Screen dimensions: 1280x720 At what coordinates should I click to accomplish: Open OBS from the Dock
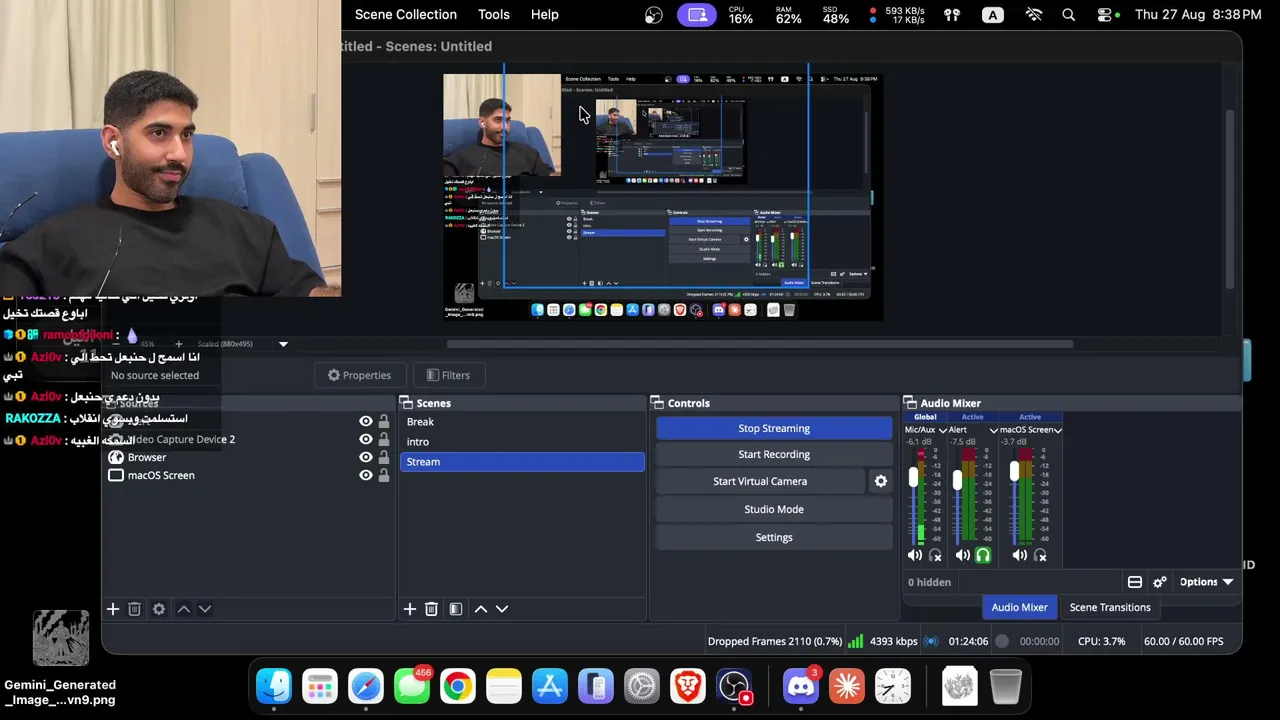(735, 687)
